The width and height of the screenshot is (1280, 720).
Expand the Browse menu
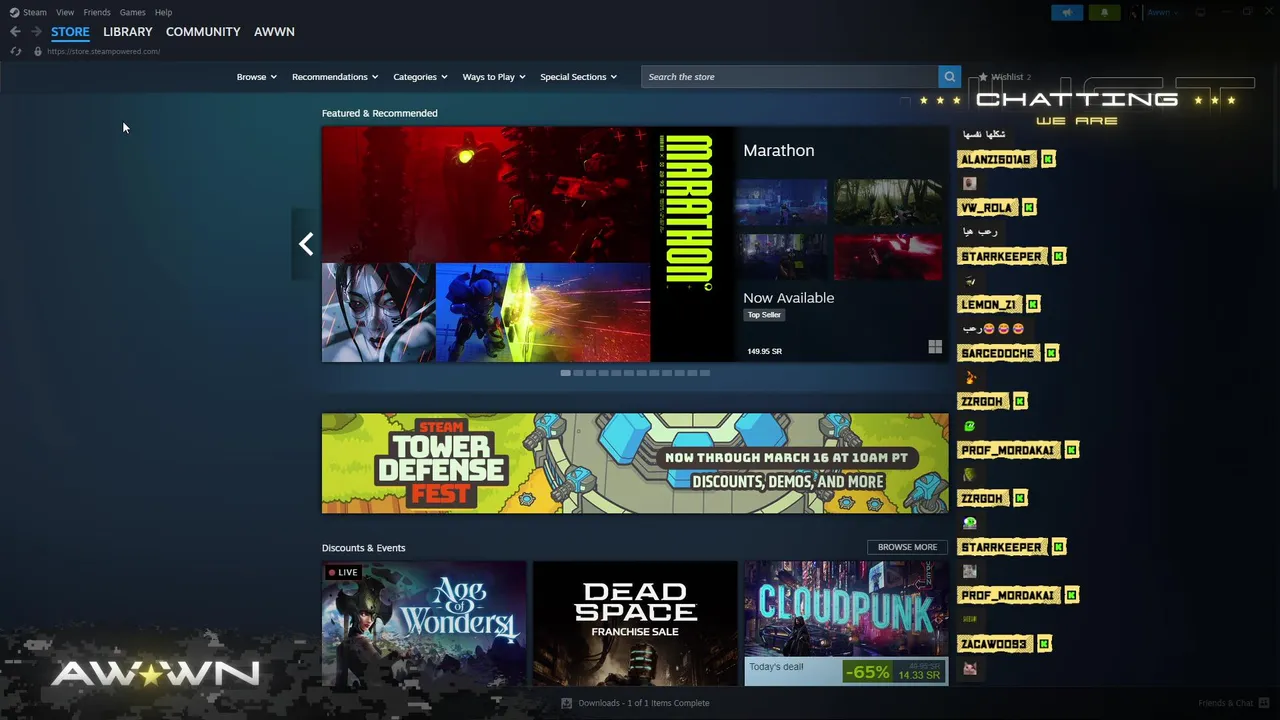pos(256,77)
